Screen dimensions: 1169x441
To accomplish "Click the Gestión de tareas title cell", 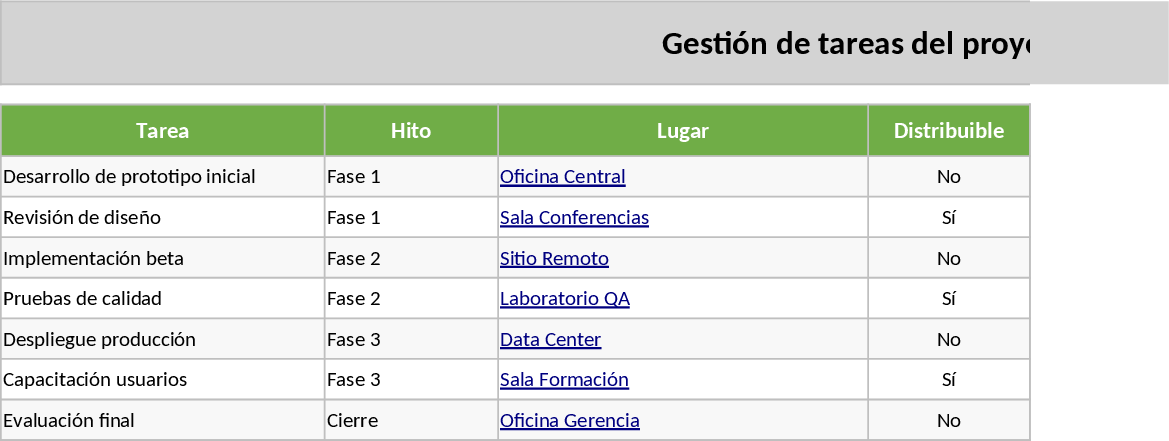I will 844,44.
